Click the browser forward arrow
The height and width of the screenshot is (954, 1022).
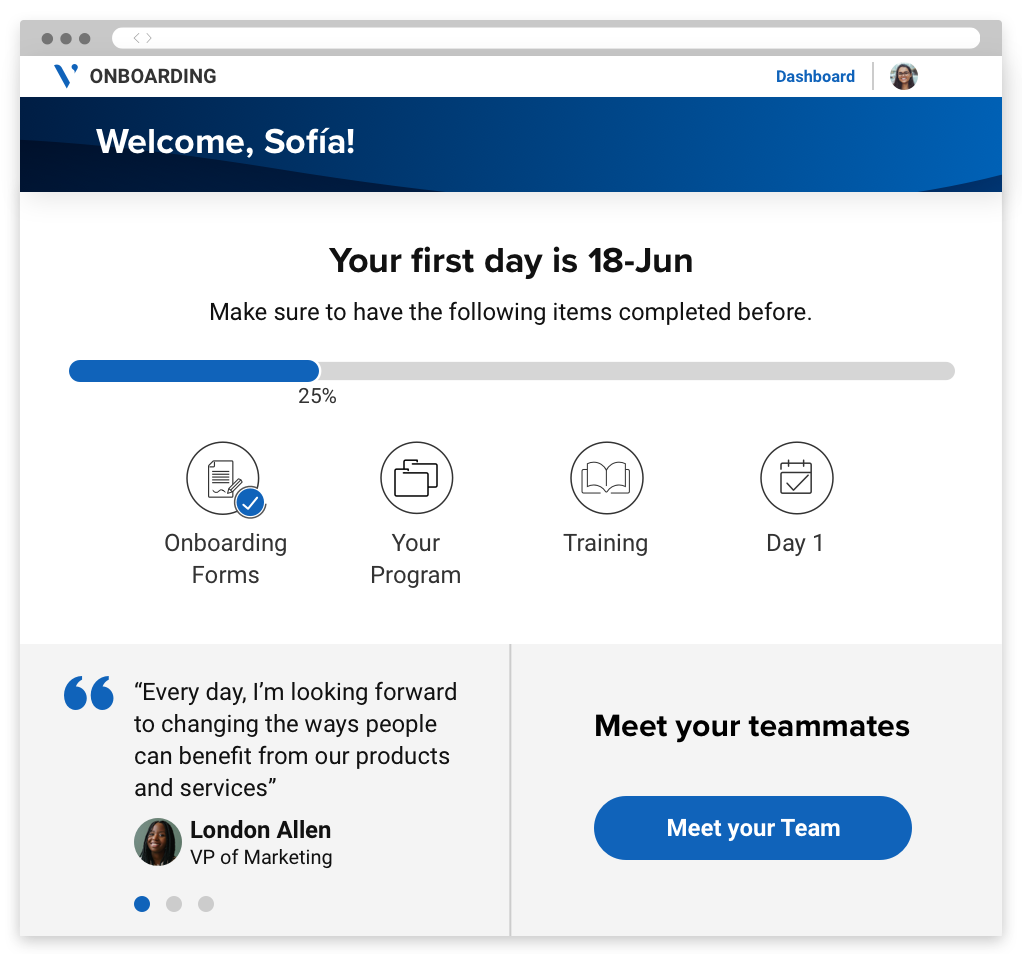149,38
